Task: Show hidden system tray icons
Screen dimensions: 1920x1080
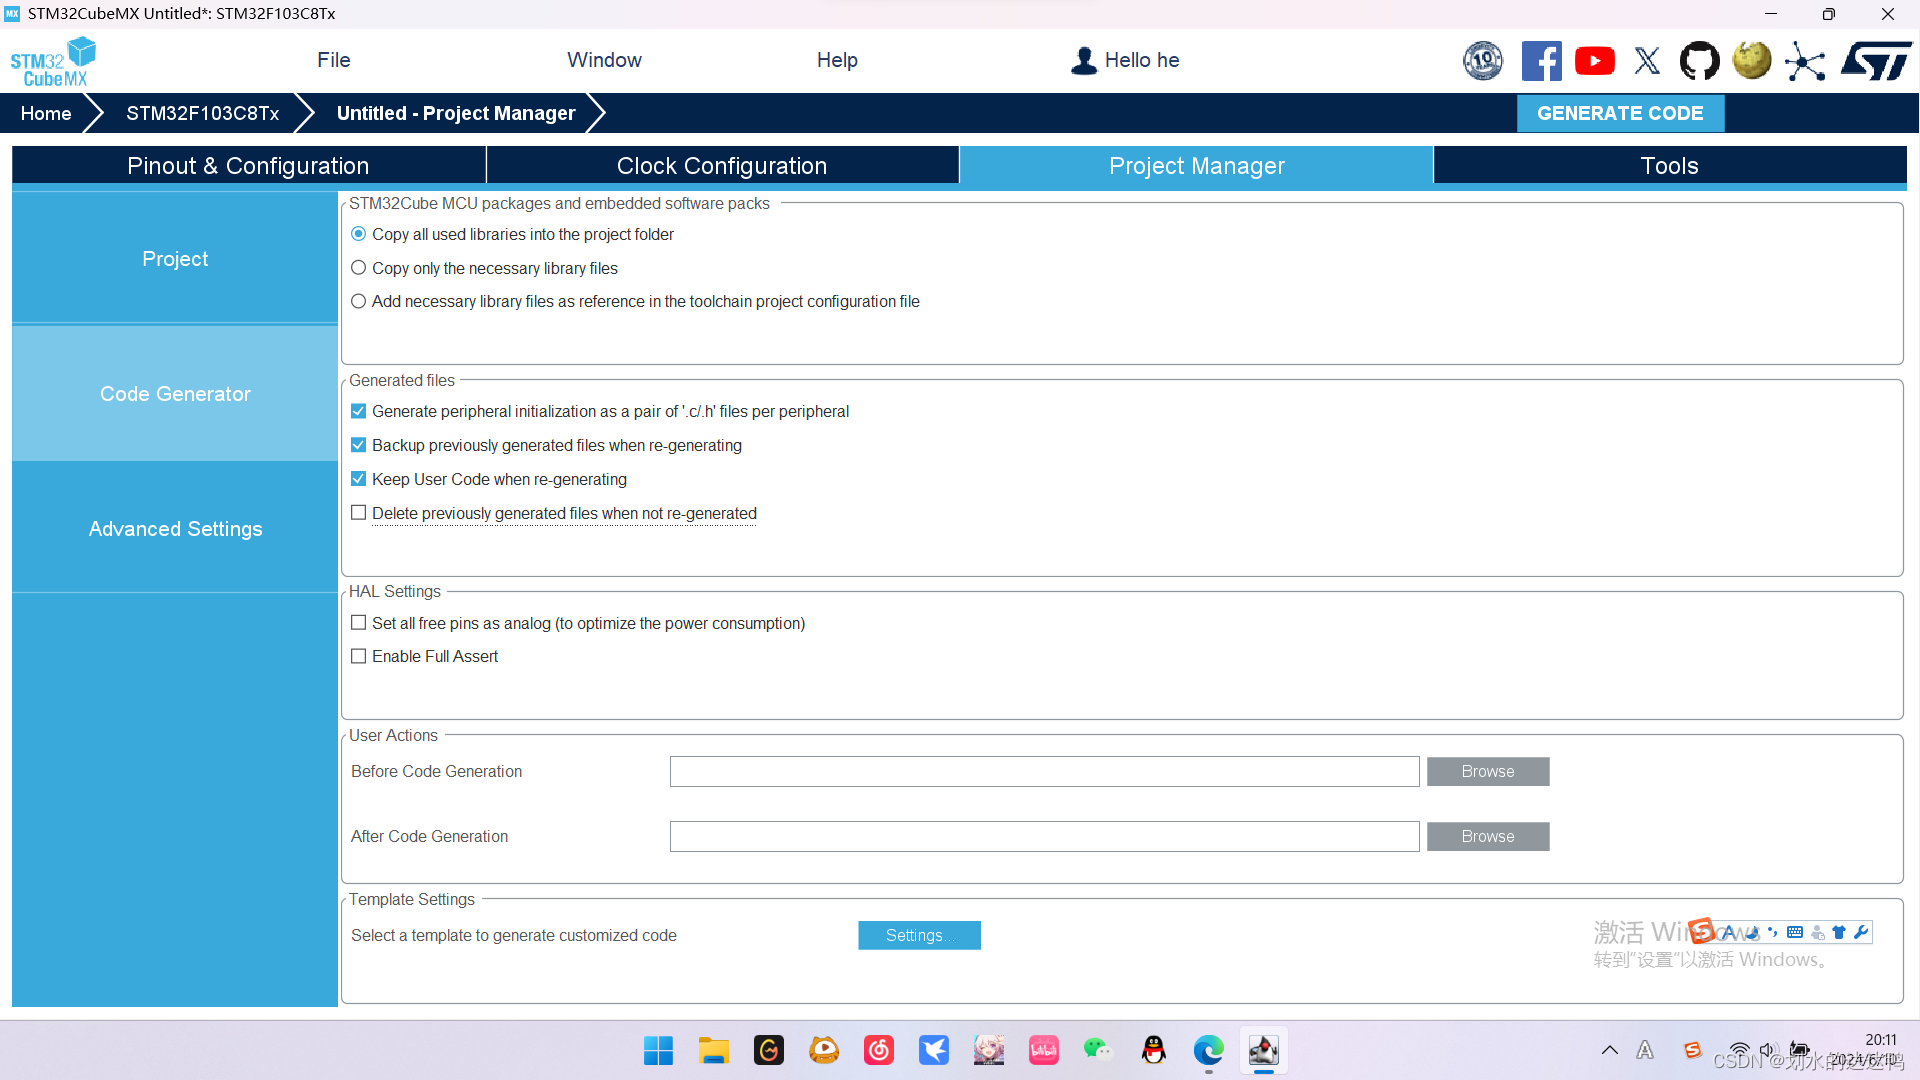Action: point(1609,1050)
